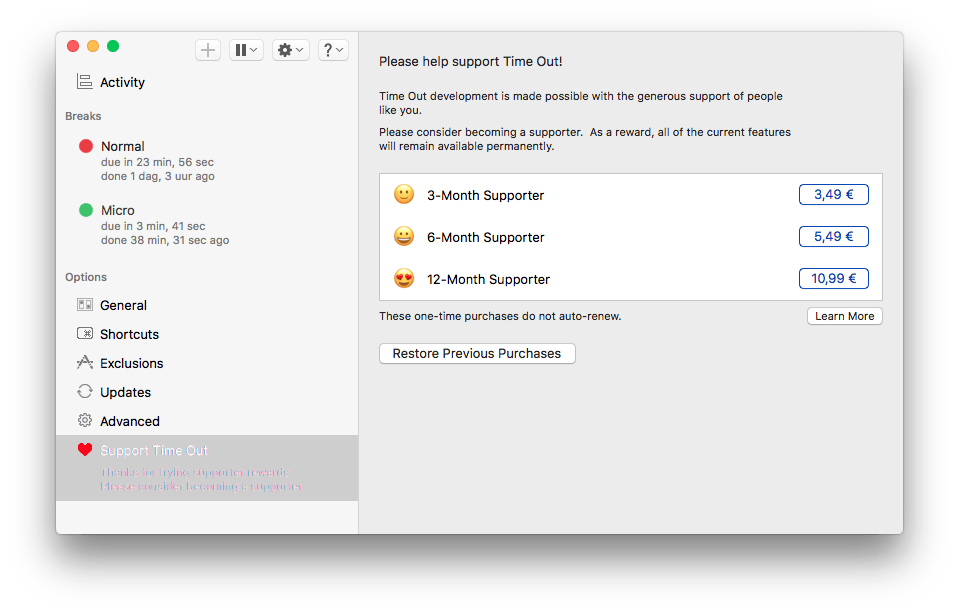Buy 3-Month Supporter for 3,49 €
Image resolution: width=959 pixels, height=614 pixels.
pyautogui.click(x=833, y=195)
